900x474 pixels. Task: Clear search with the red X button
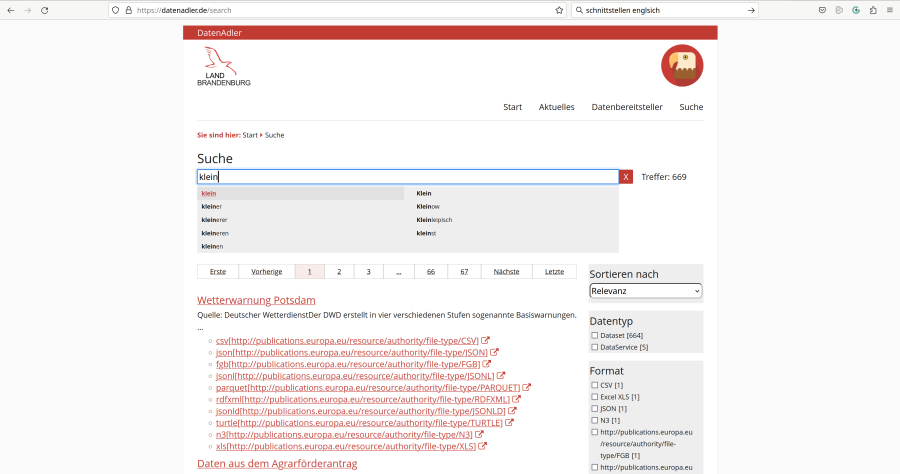click(626, 177)
